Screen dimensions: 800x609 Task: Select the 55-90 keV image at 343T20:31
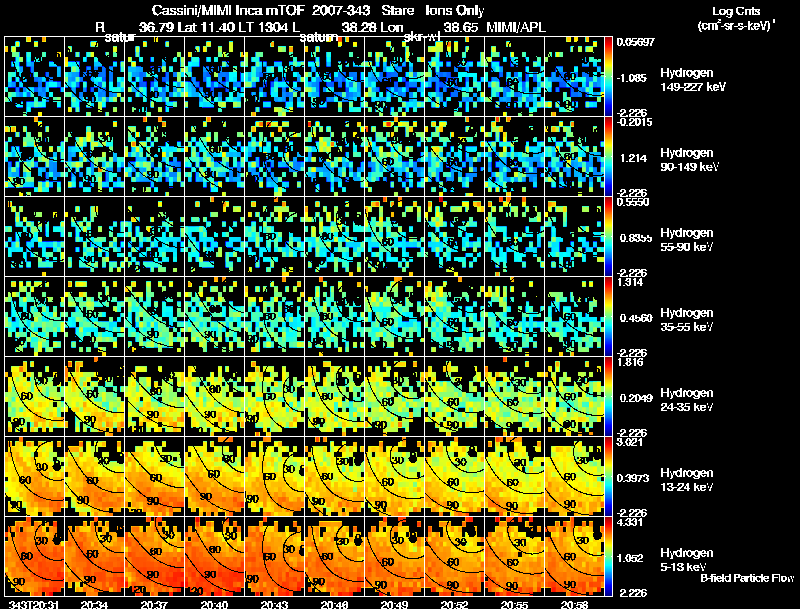[35, 237]
